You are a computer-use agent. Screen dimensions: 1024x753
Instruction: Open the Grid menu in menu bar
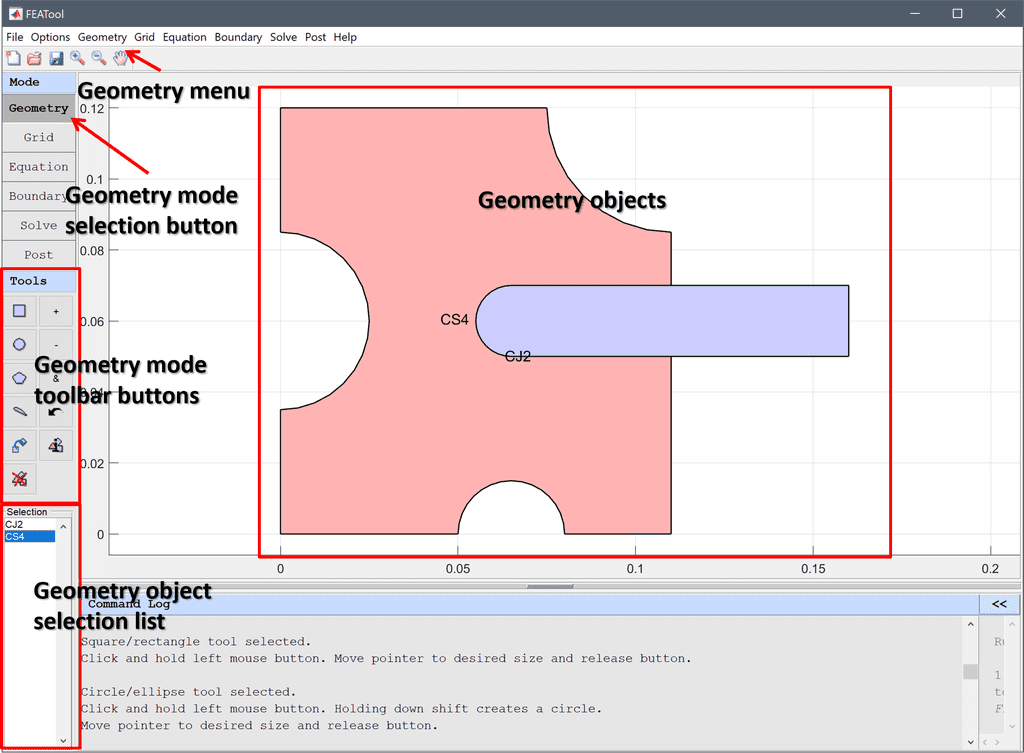coord(144,37)
